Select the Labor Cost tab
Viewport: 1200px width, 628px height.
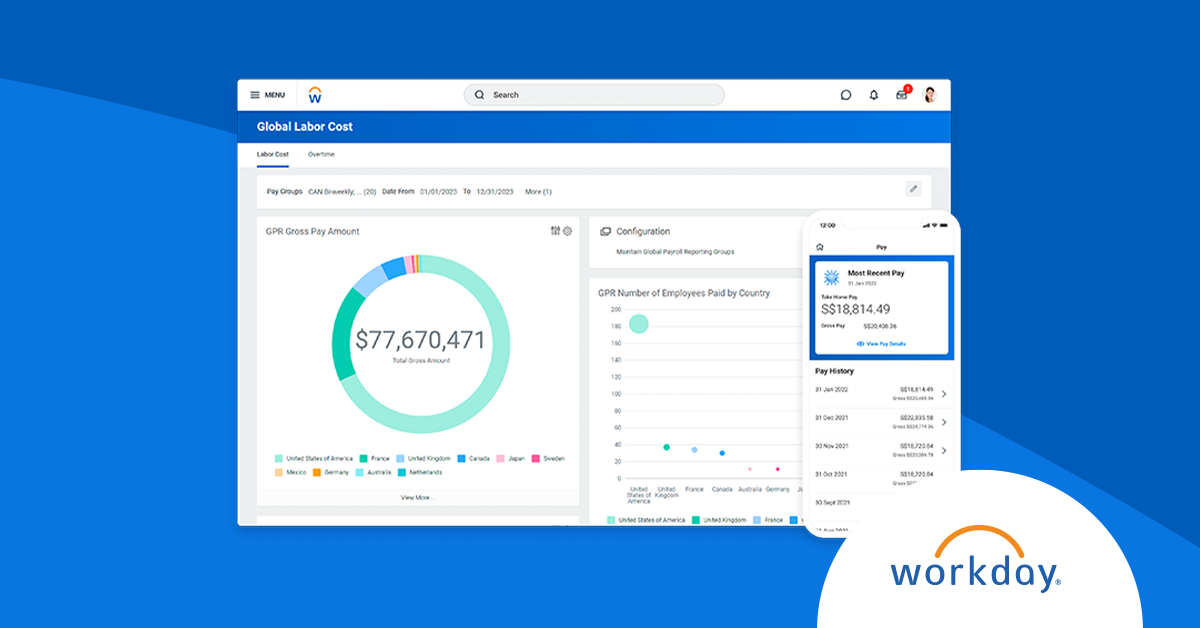(x=272, y=155)
